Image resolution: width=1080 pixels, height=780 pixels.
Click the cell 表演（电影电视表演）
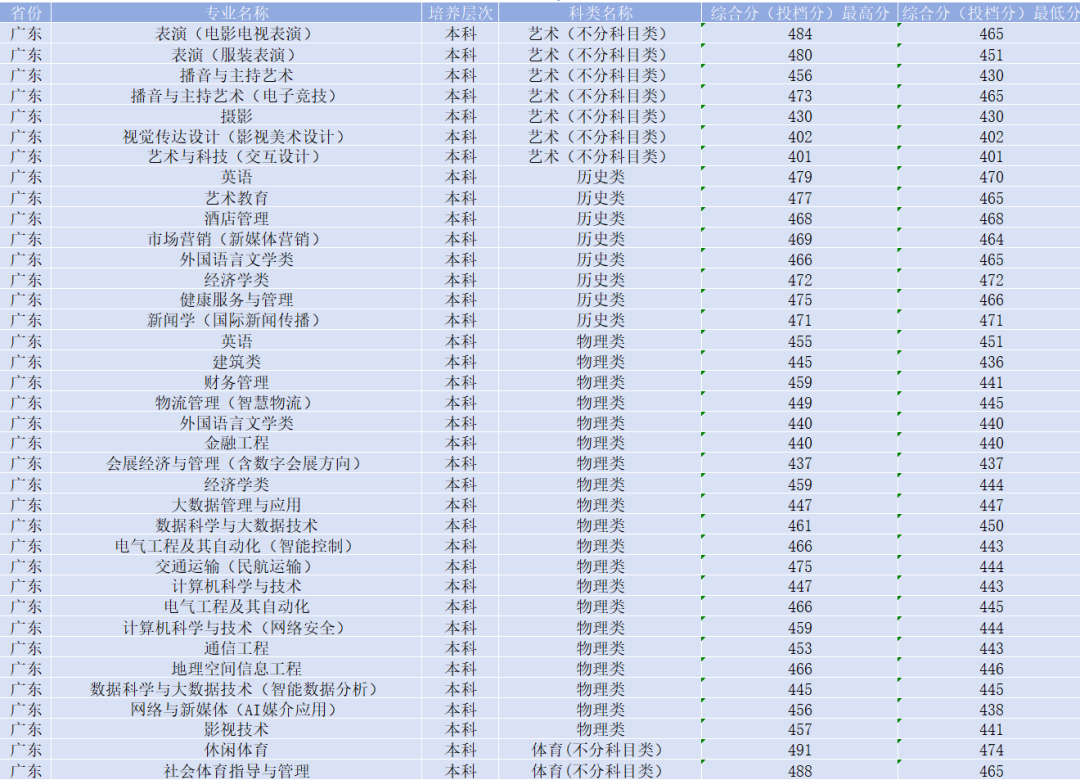pos(236,34)
